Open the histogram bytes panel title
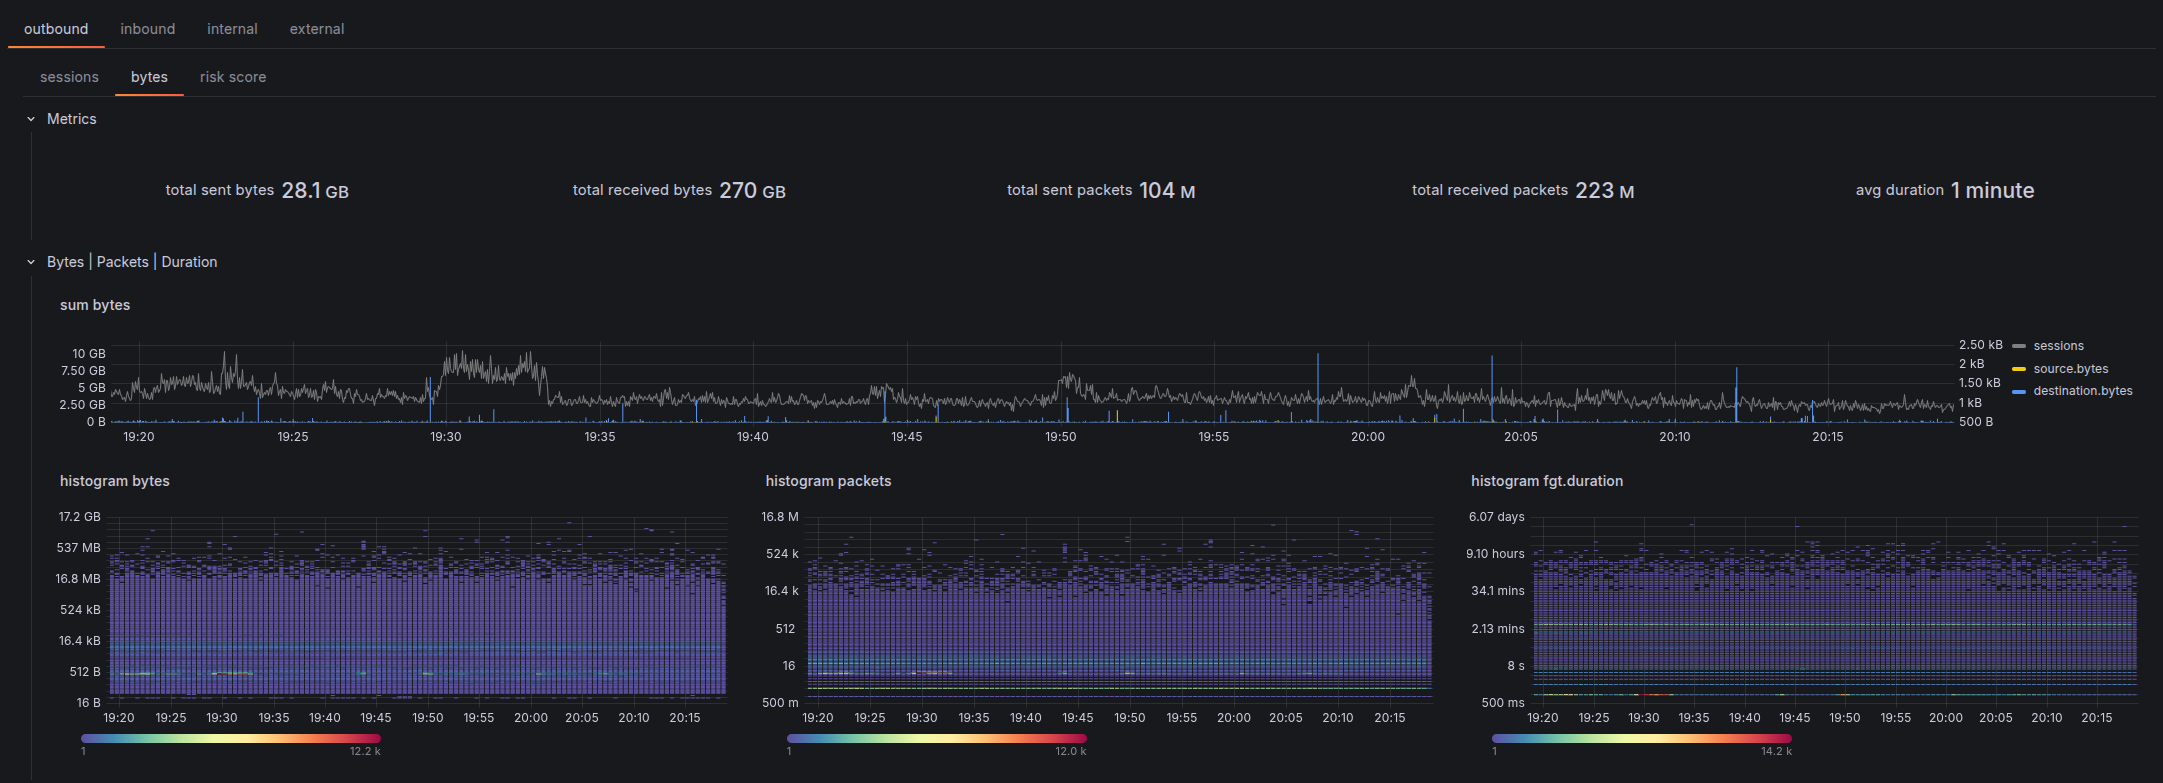 115,481
